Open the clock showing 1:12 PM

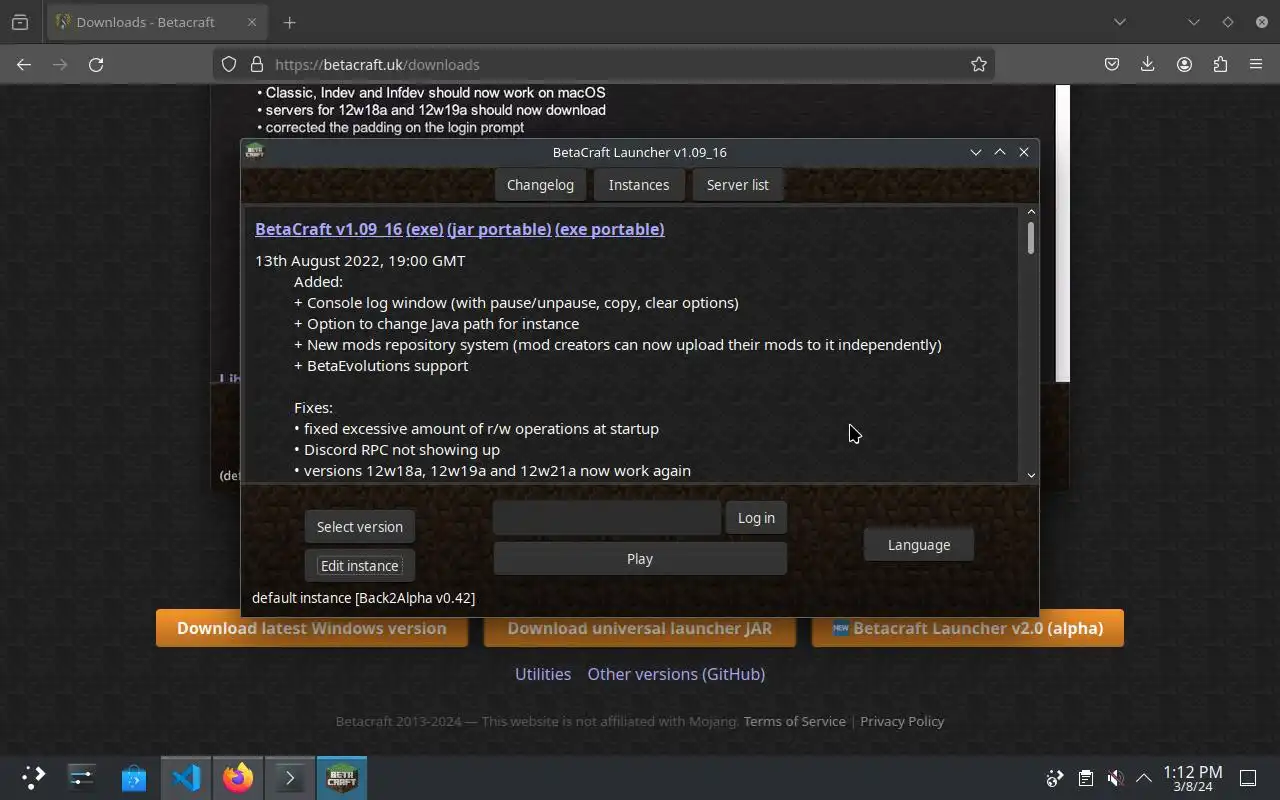point(1192,778)
